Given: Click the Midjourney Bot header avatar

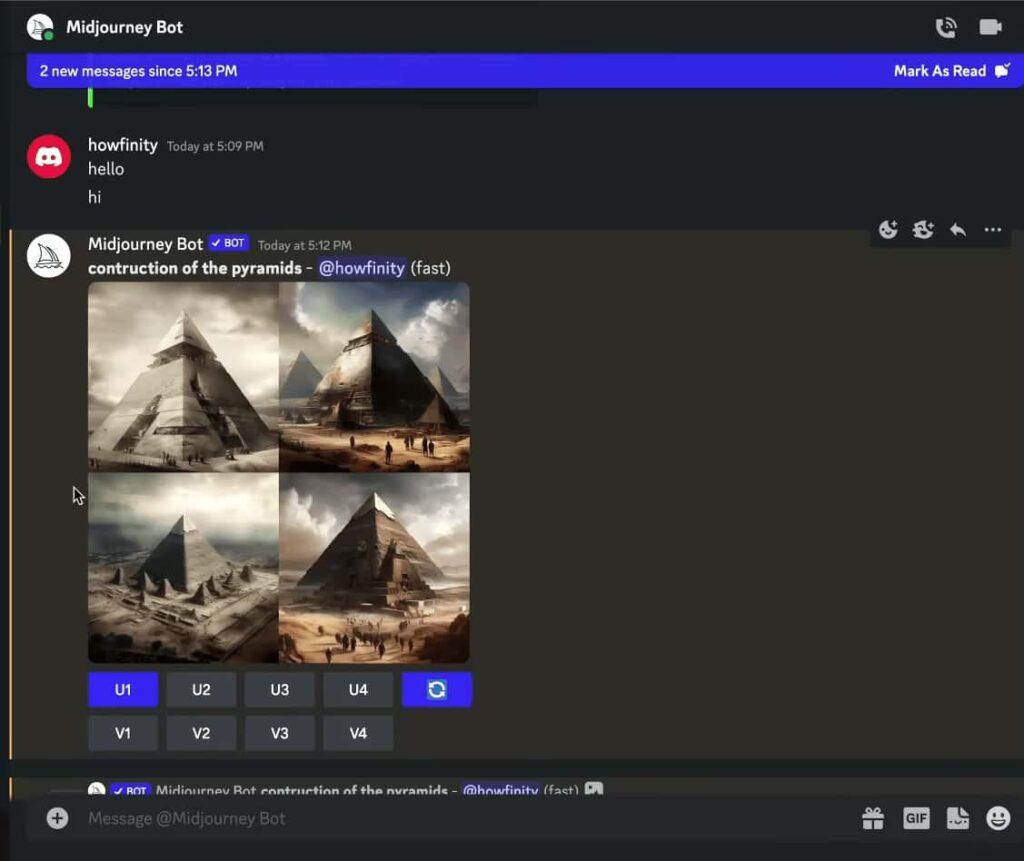Looking at the screenshot, I should click(40, 27).
